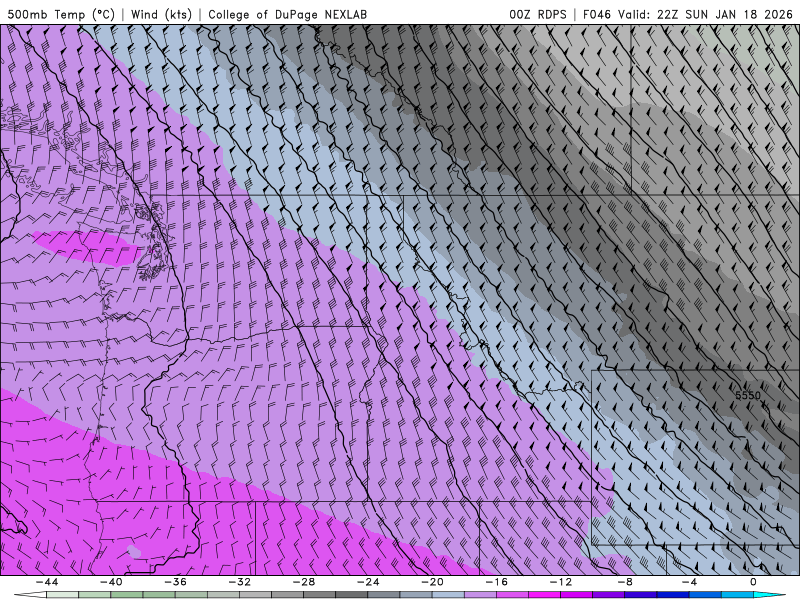Viewport: 800px width, 600px height.
Task: Click the -8 color scale label
Action: (x=626, y=582)
